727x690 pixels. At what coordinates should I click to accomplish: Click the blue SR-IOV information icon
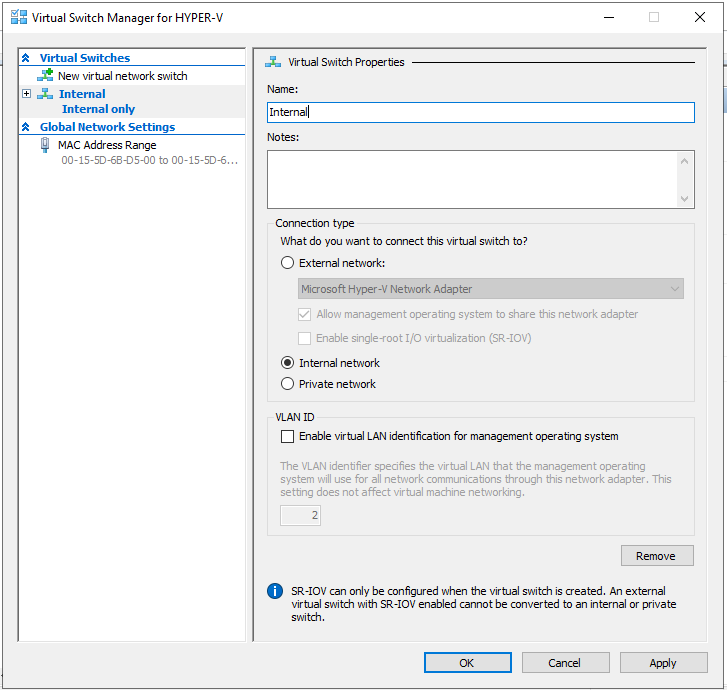coord(275,591)
